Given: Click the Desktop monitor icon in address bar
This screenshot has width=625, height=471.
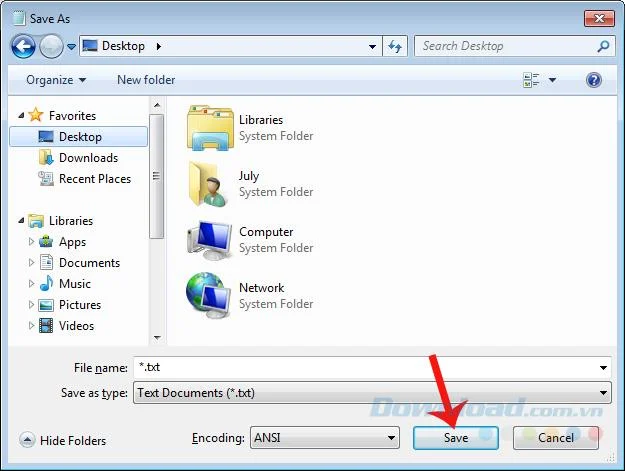Looking at the screenshot, I should click(x=90, y=46).
